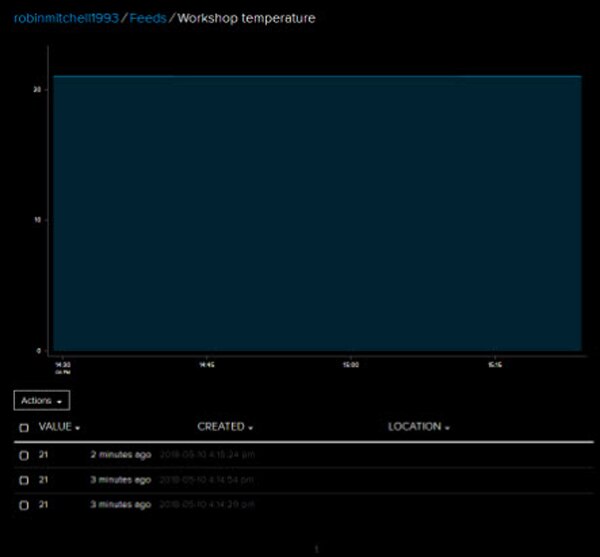Click the 14:45 tick on the chart axis
This screenshot has width=600, height=557.
205,366
